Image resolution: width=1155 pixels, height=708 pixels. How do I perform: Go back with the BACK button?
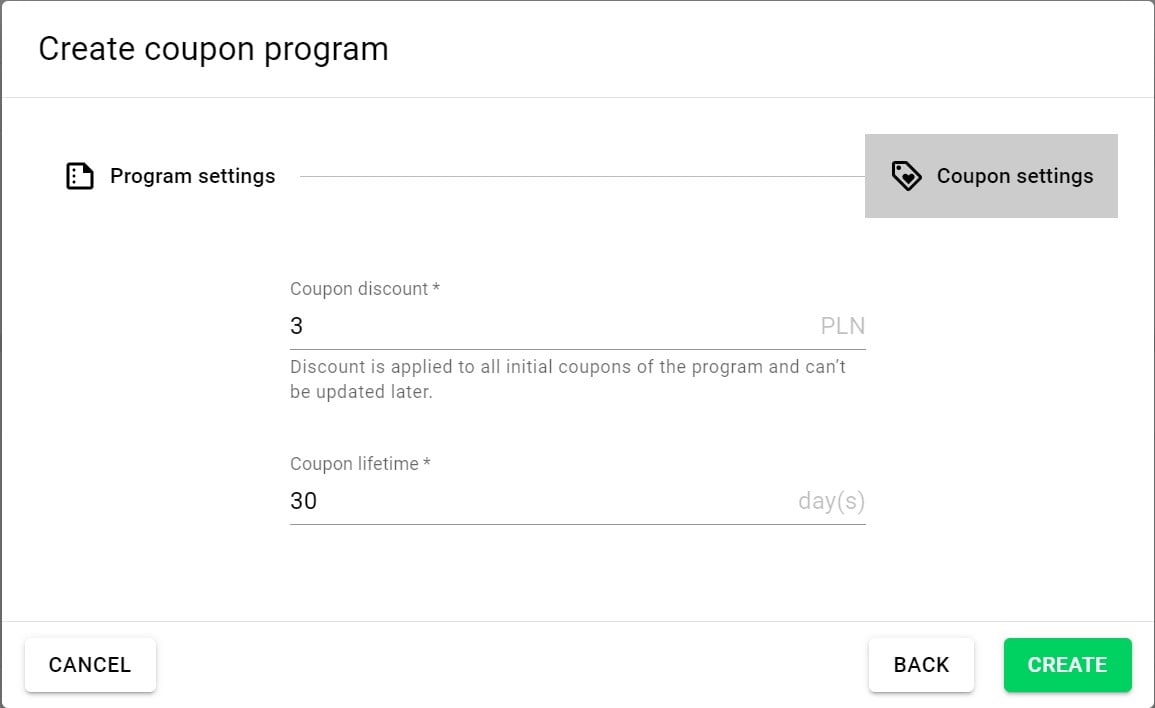(921, 665)
